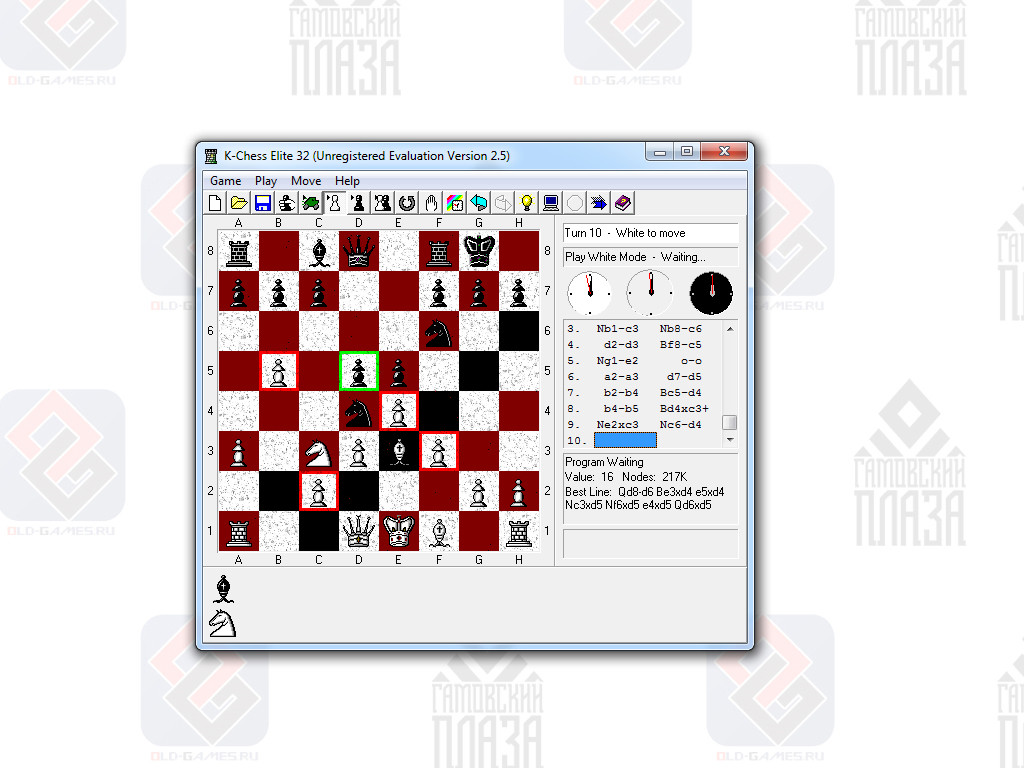Open the rainbow clock options icon

(x=455, y=203)
